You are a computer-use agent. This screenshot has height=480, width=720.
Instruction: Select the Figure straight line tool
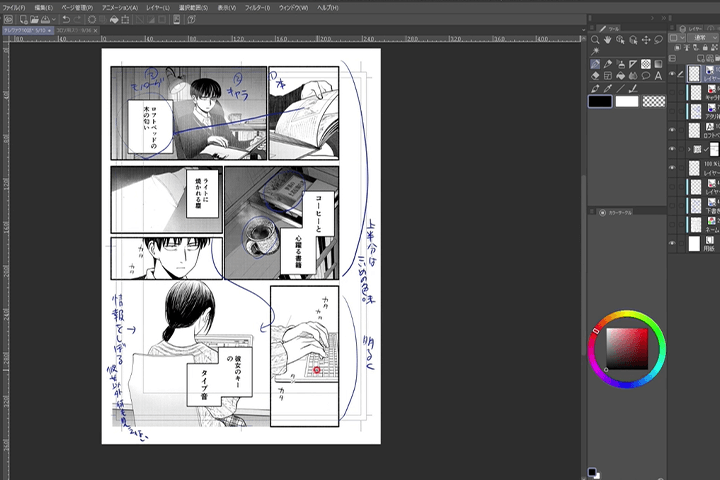click(x=620, y=89)
